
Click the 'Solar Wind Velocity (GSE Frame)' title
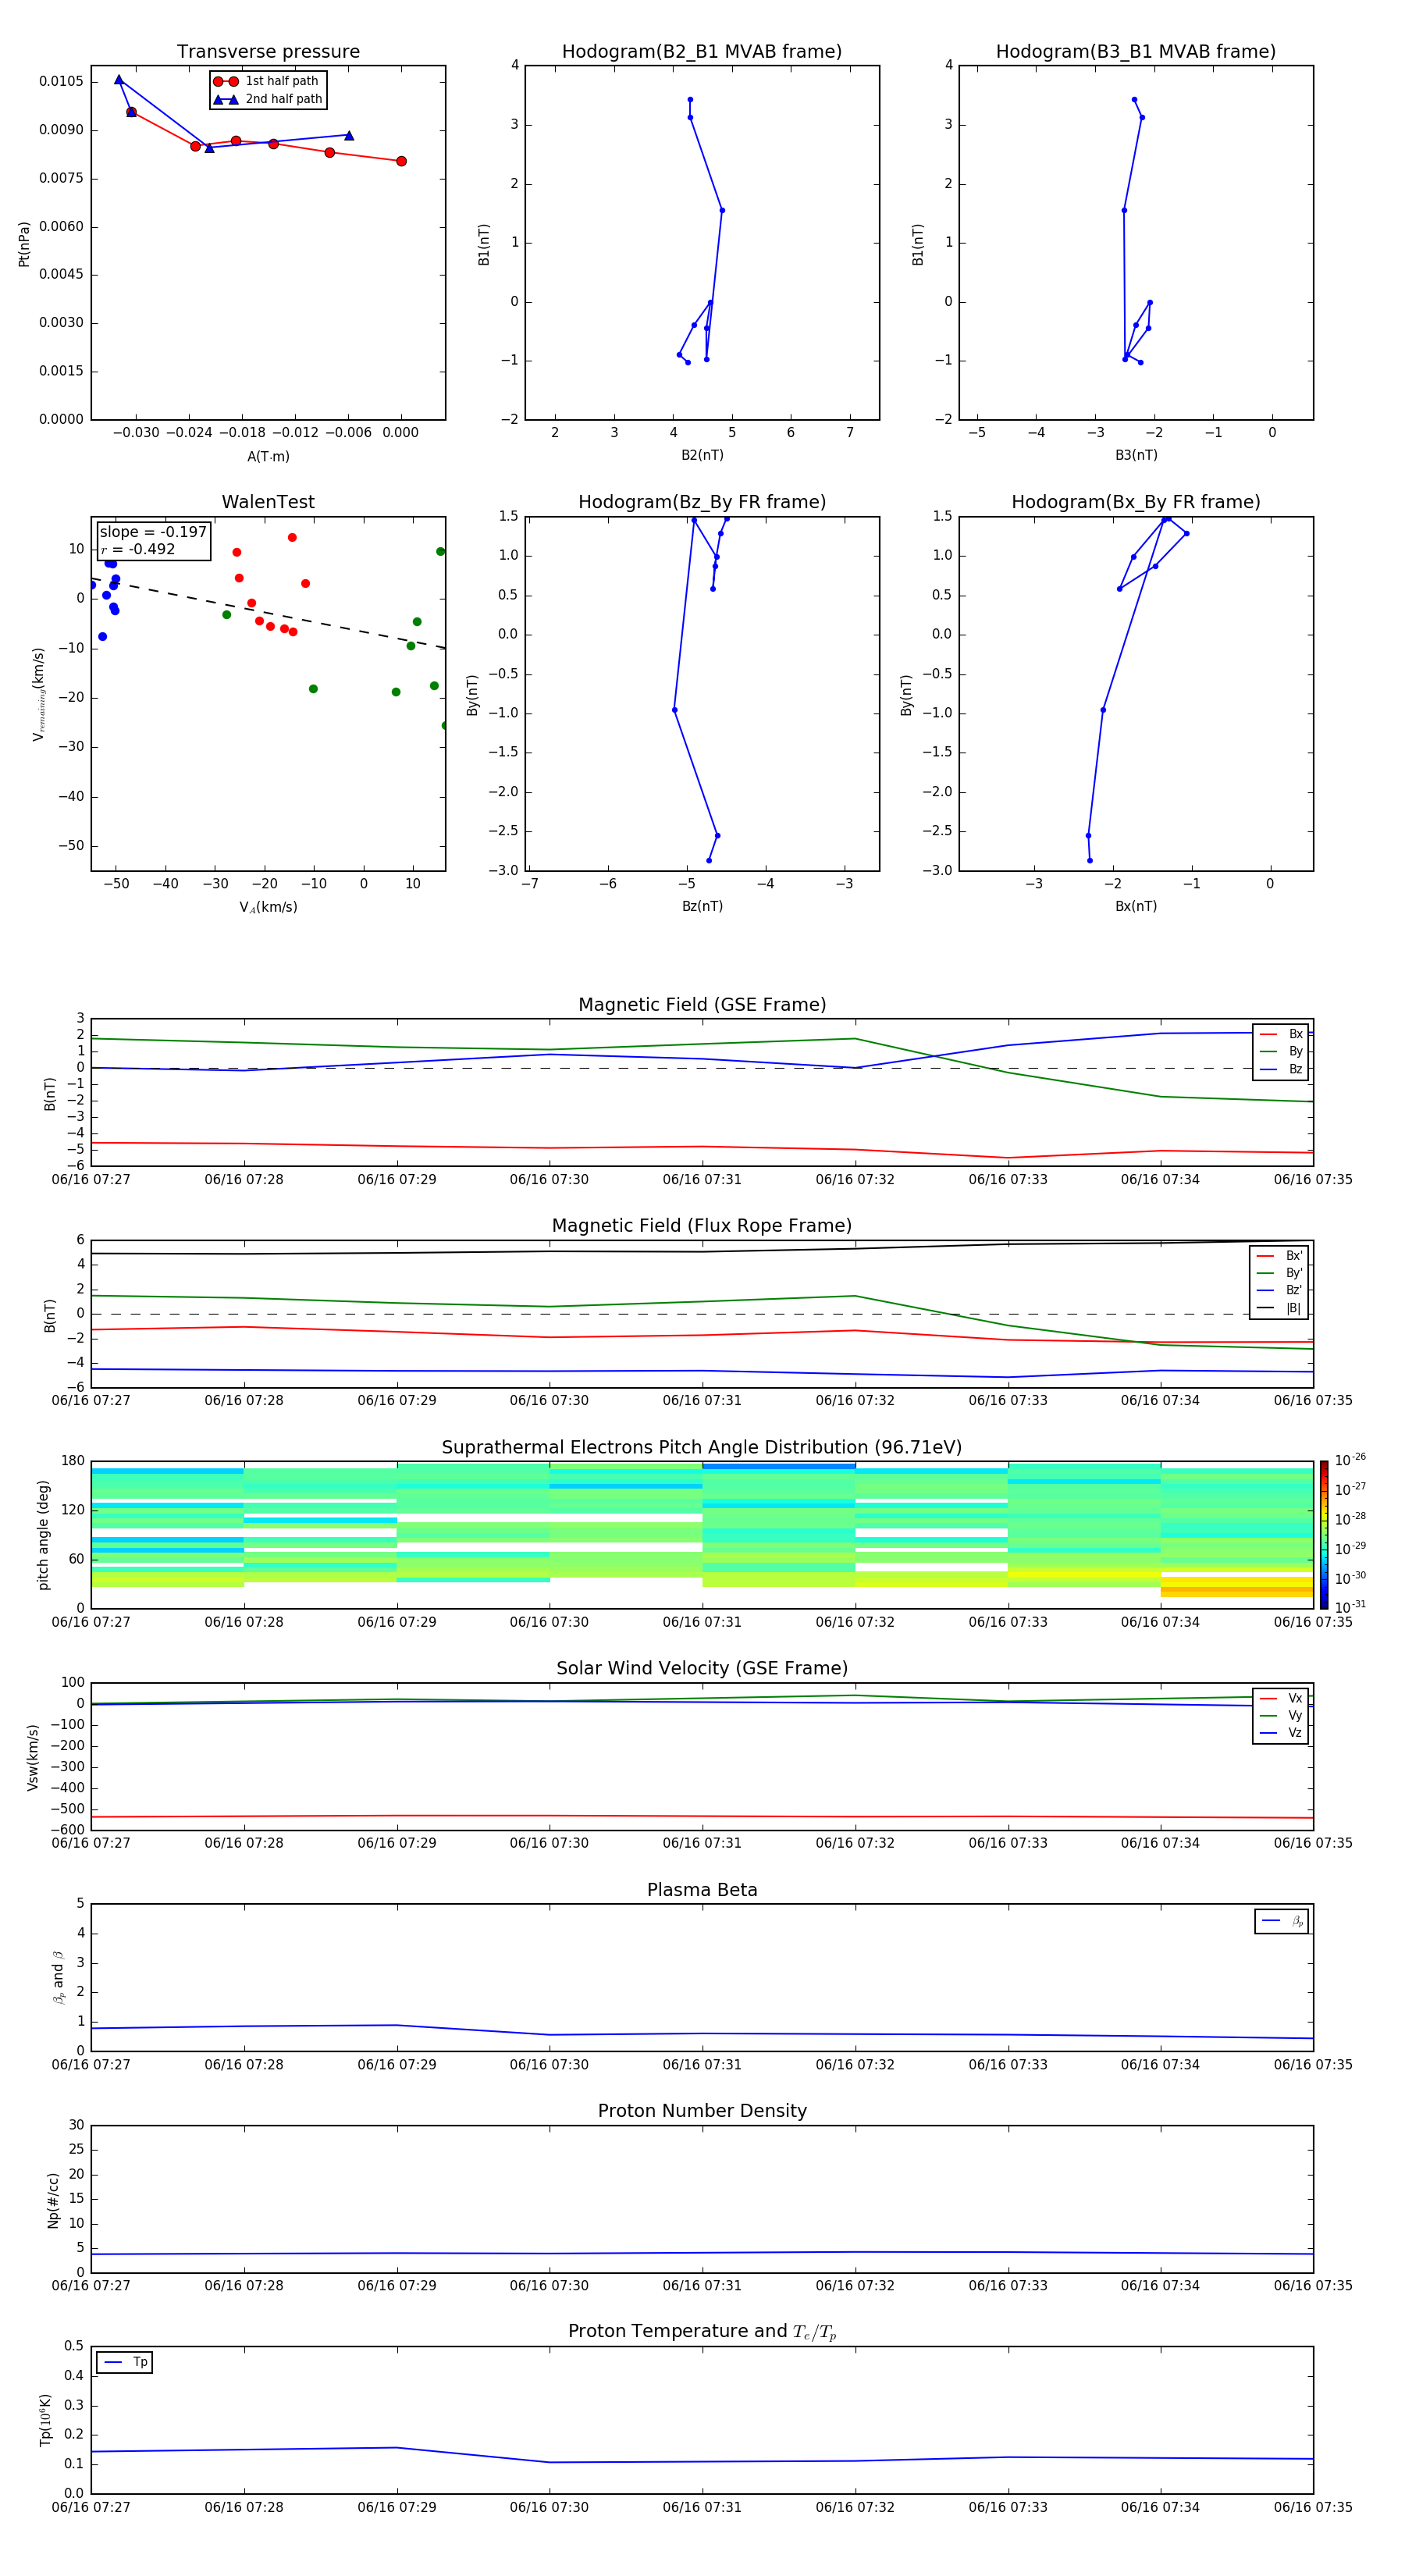702,1668
